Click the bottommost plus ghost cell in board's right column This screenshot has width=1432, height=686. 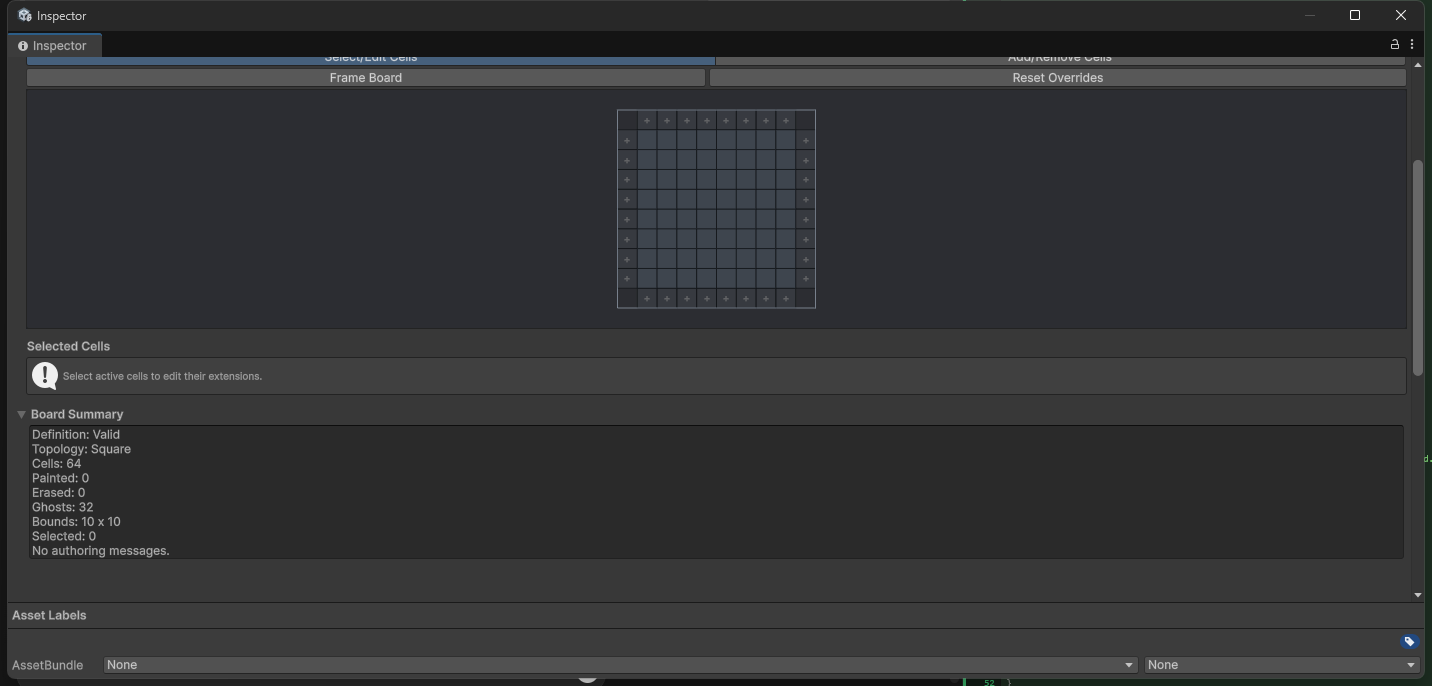tap(806, 279)
